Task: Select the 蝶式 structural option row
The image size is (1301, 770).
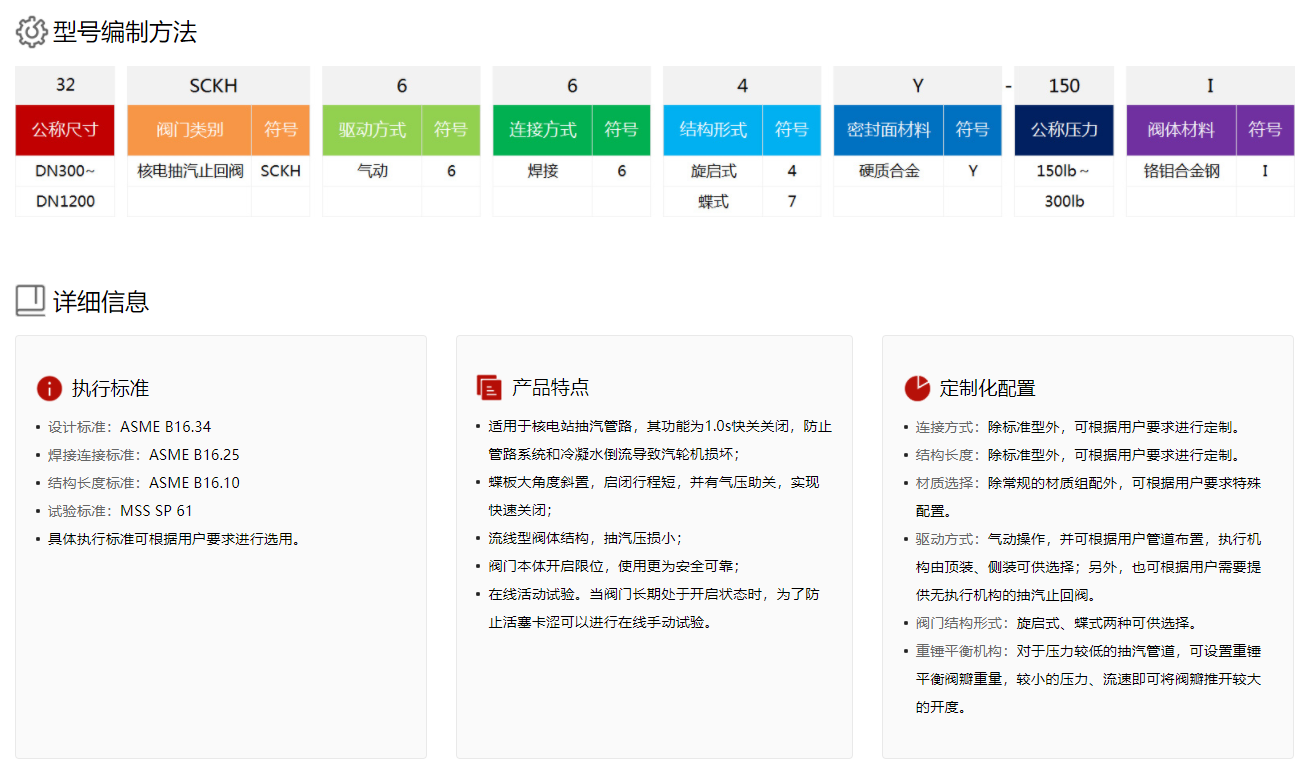Action: click(x=713, y=200)
